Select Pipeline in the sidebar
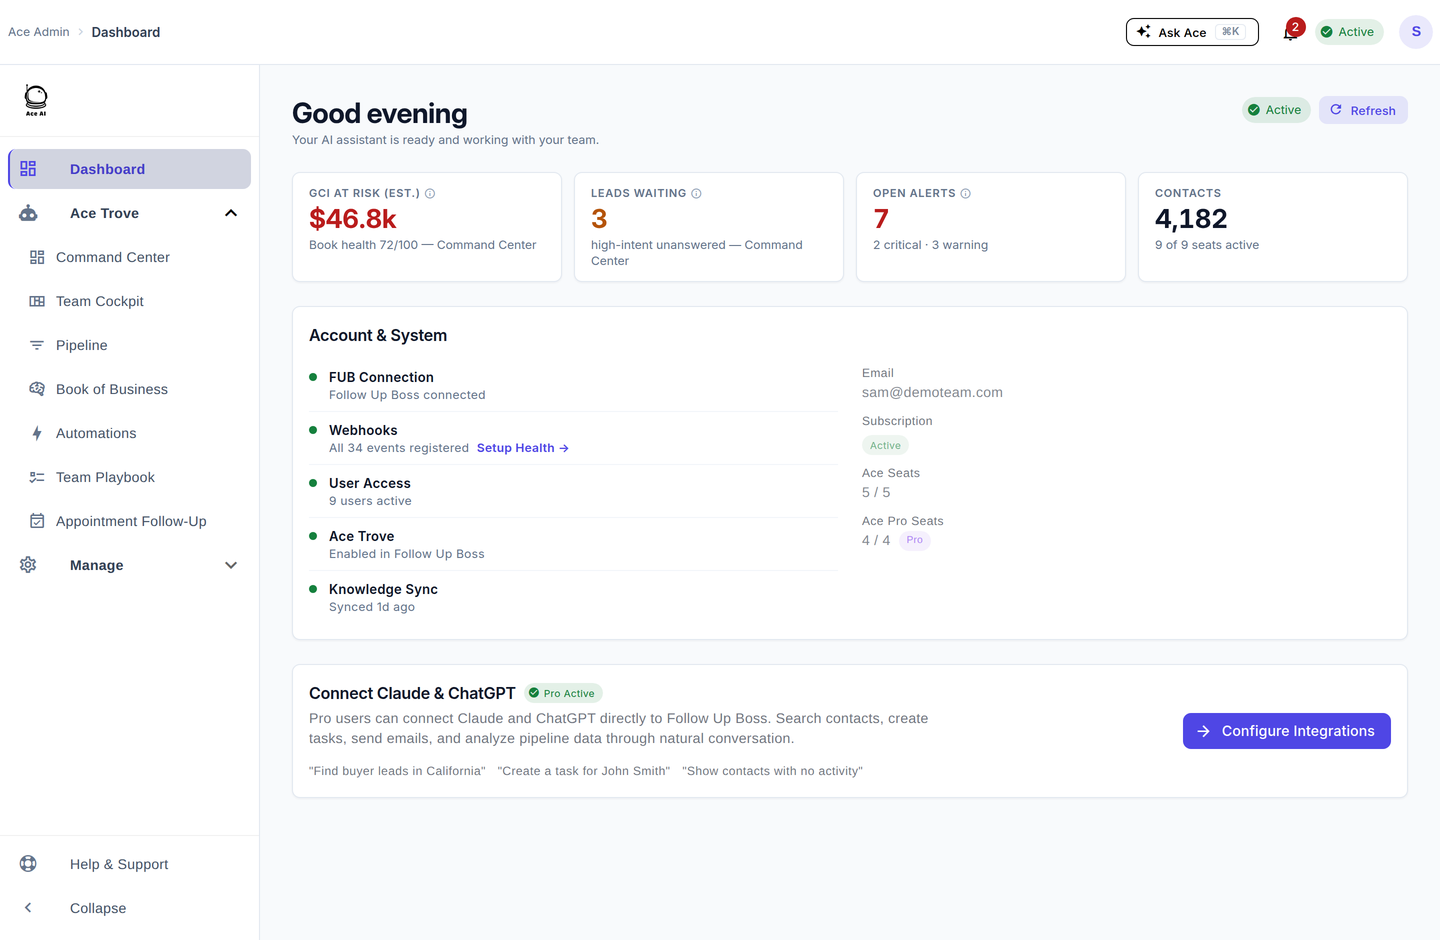 [130, 345]
